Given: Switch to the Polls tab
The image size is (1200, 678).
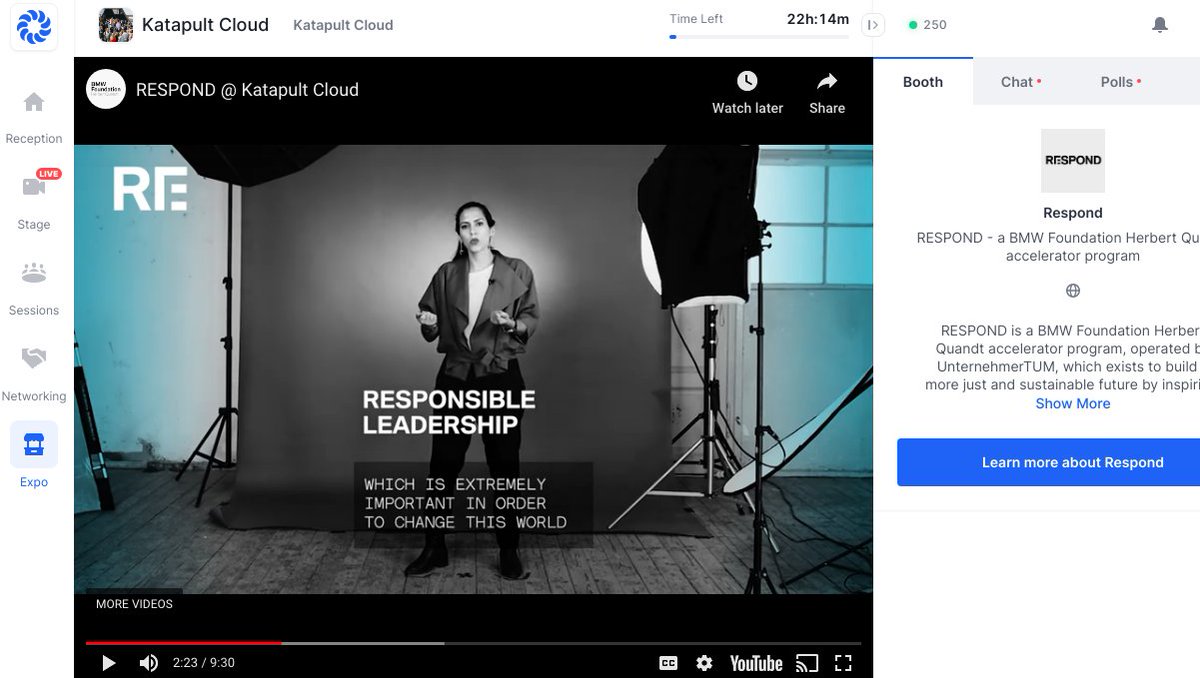Looking at the screenshot, I should pos(1121,82).
